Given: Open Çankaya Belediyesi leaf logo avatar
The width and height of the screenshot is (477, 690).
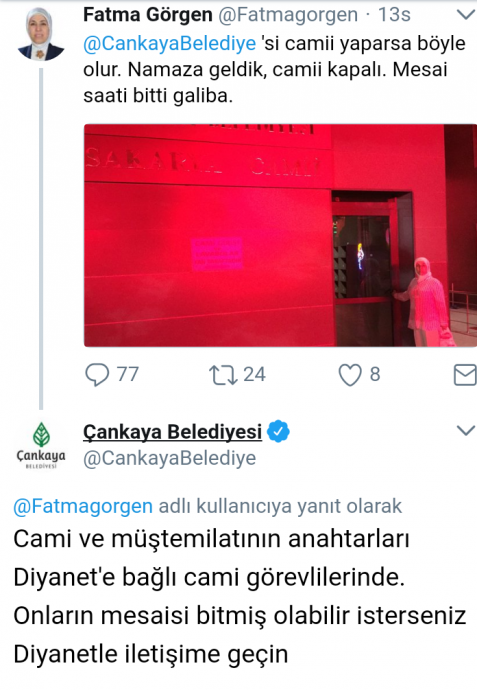Looking at the screenshot, I should click(41, 445).
